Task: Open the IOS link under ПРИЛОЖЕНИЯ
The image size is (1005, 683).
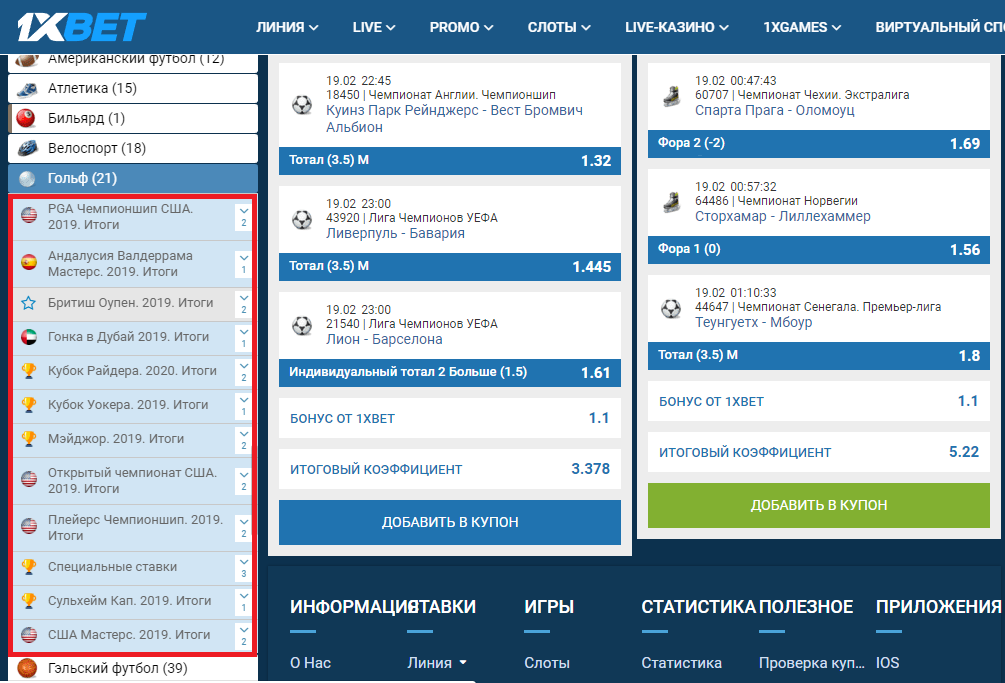Action: pos(887,663)
